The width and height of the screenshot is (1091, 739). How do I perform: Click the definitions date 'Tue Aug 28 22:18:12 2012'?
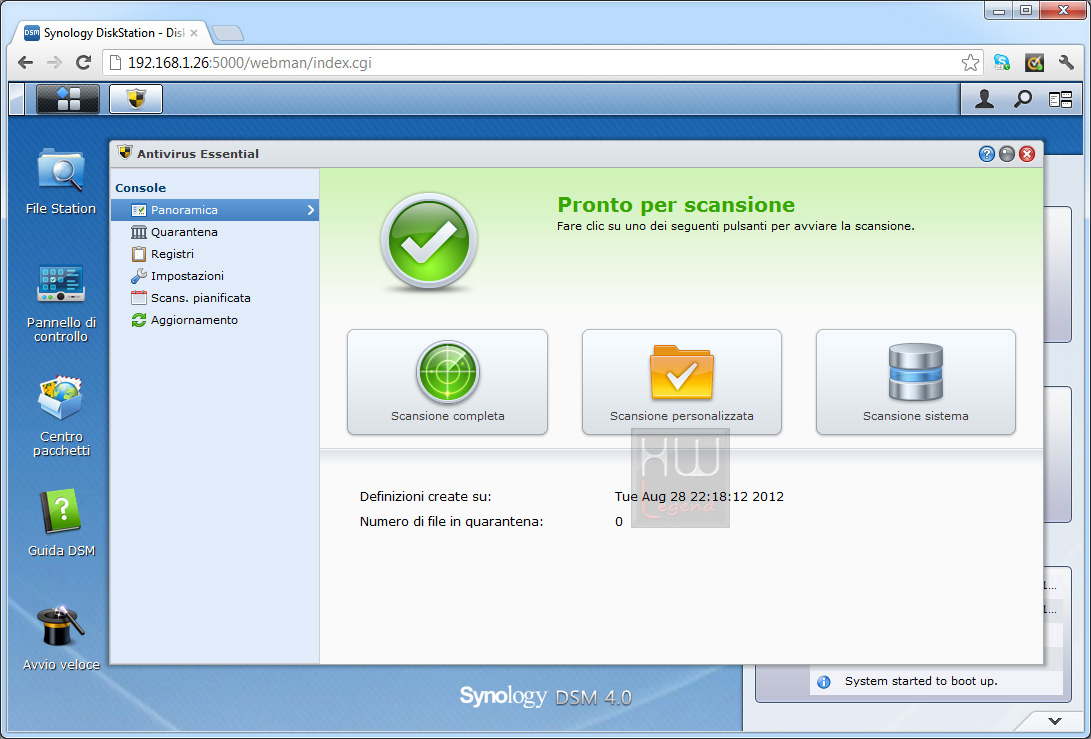coord(699,497)
